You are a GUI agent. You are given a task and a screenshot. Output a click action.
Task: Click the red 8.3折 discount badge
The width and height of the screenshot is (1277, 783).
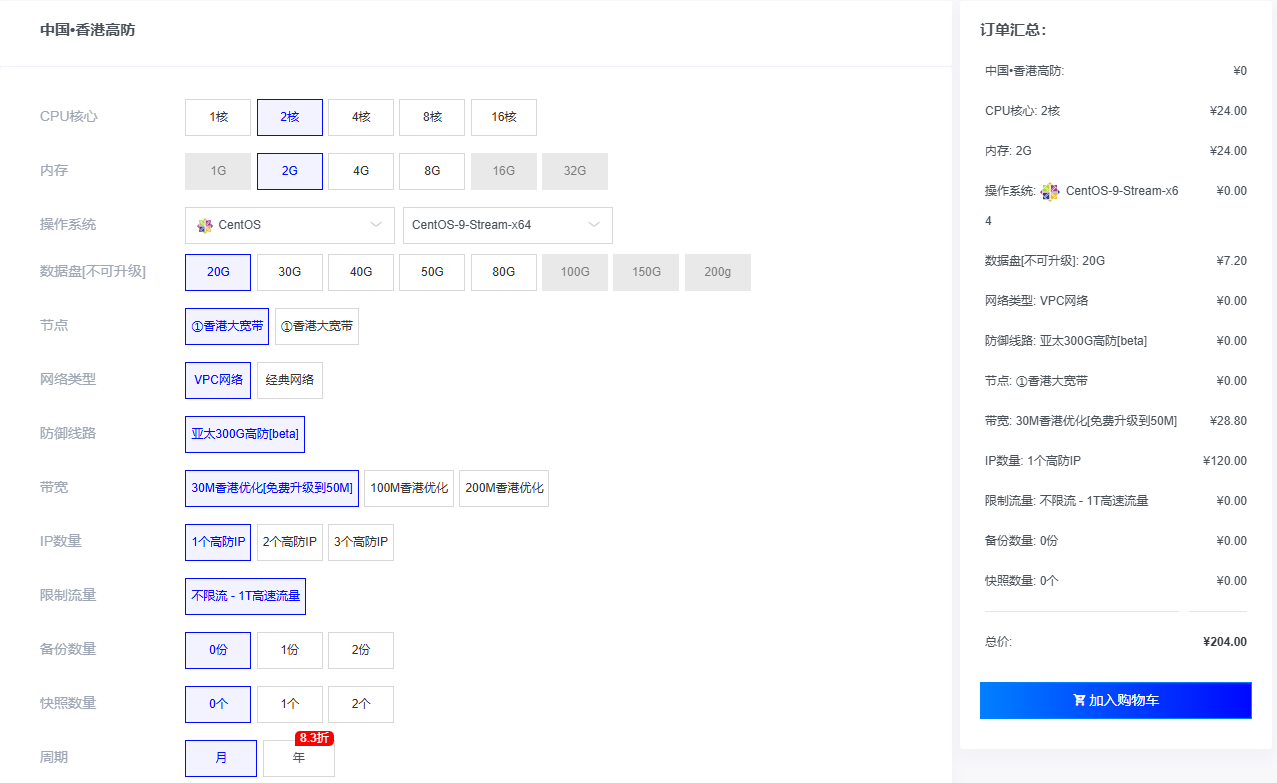313,738
